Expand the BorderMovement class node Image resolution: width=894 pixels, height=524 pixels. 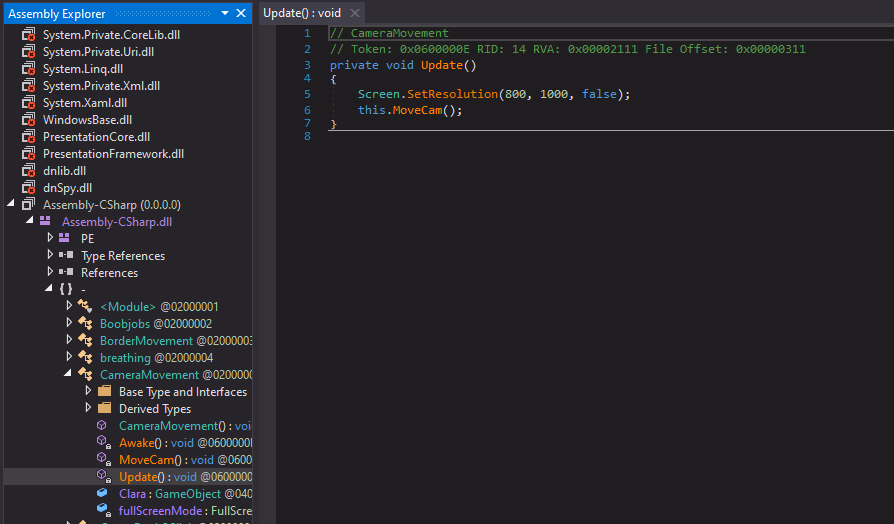click(x=69, y=340)
